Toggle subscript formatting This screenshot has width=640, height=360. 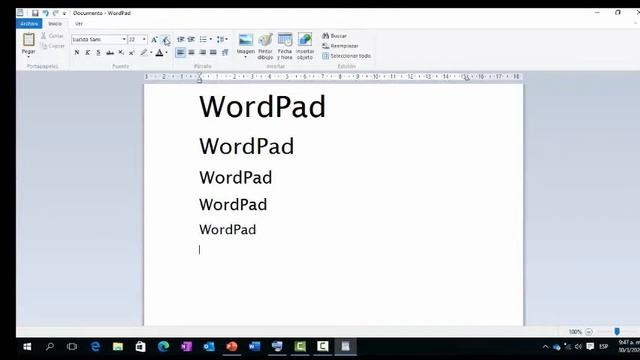click(121, 52)
